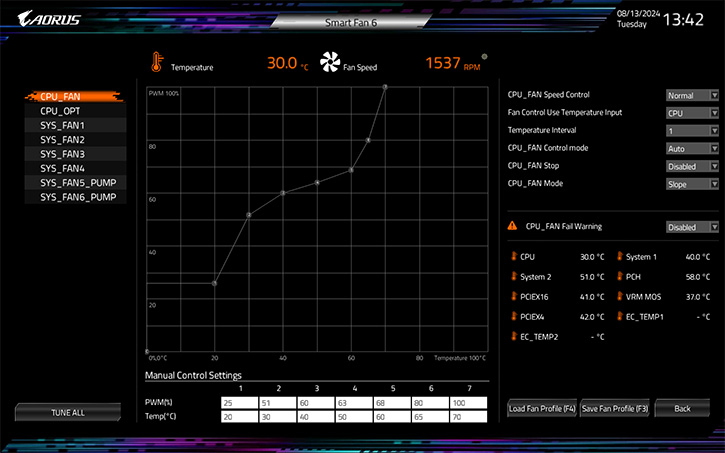Expand Fan Control Use Temperature Input dropdown

coord(692,113)
